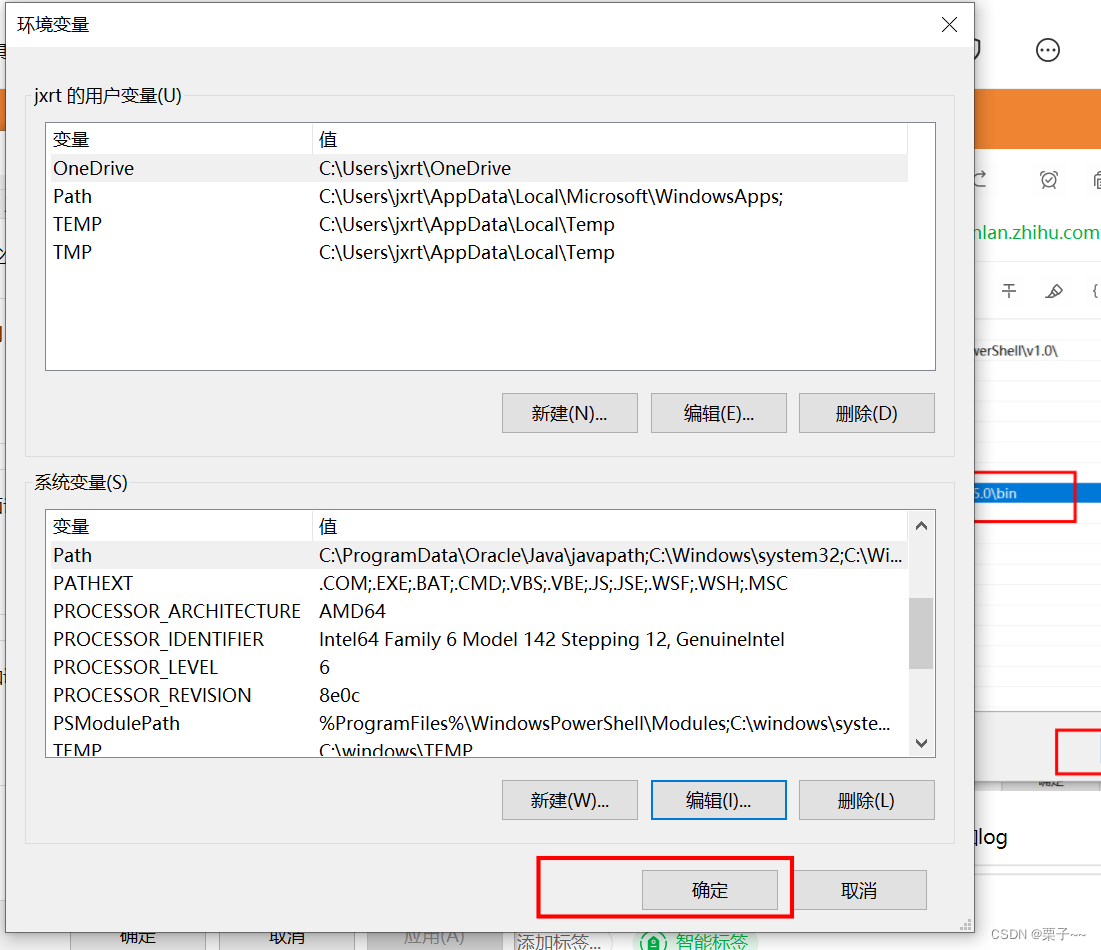Select the PROCESSOR_ARCHITECTURE system variable
The image size is (1101, 950).
pyautogui.click(x=477, y=612)
